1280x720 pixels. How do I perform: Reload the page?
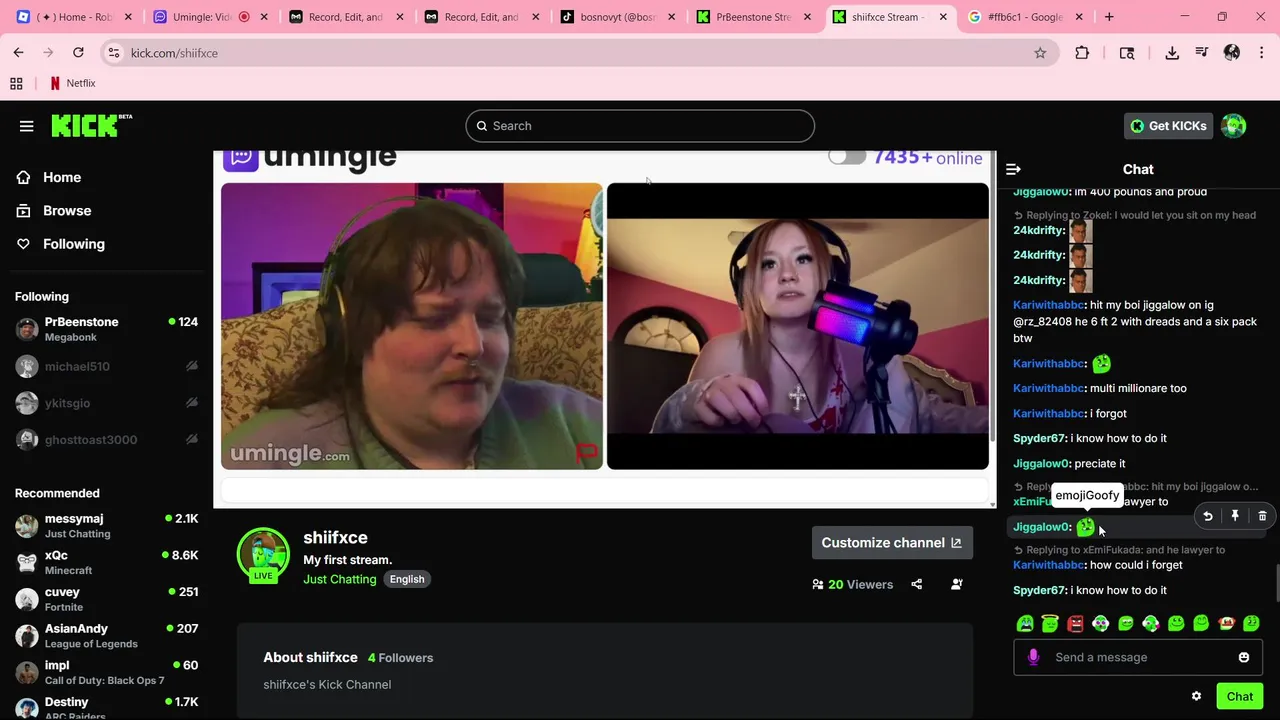point(78,53)
